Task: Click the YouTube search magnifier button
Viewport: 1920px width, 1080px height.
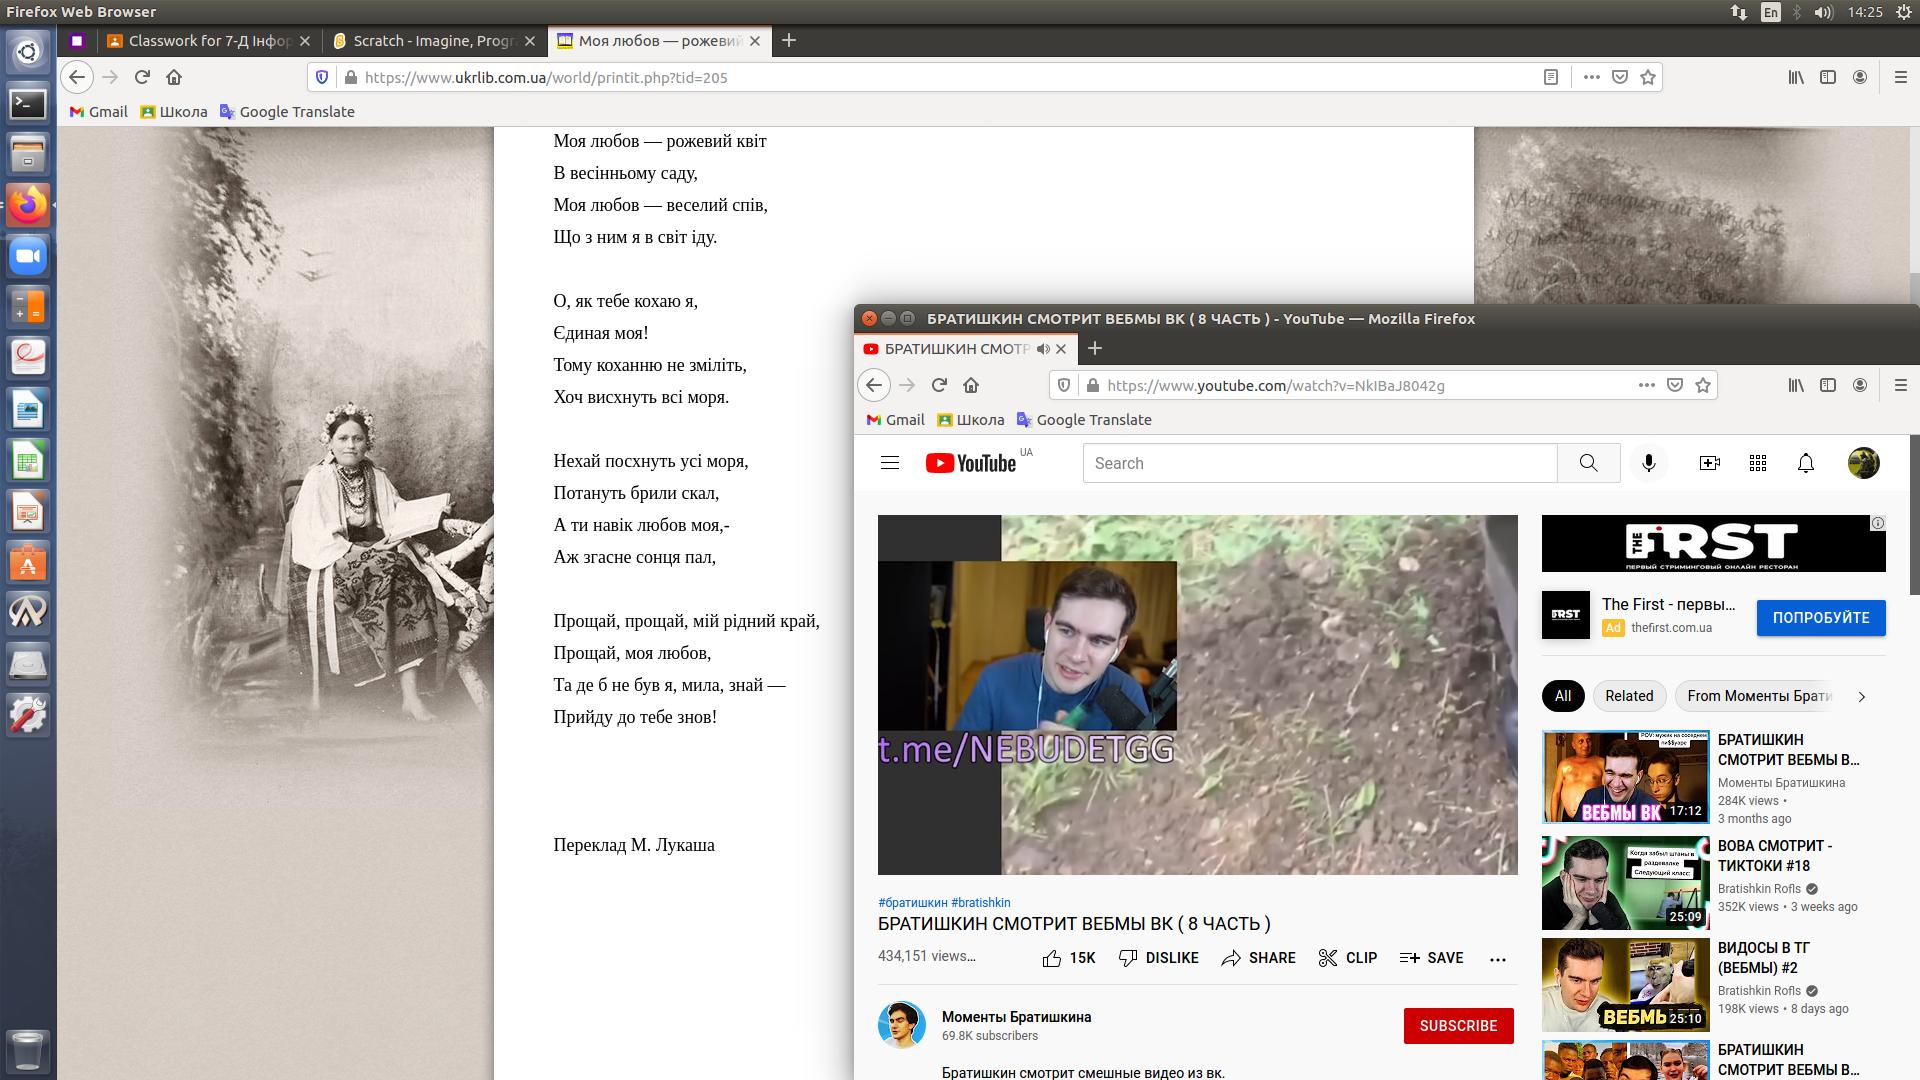Action: click(1588, 463)
